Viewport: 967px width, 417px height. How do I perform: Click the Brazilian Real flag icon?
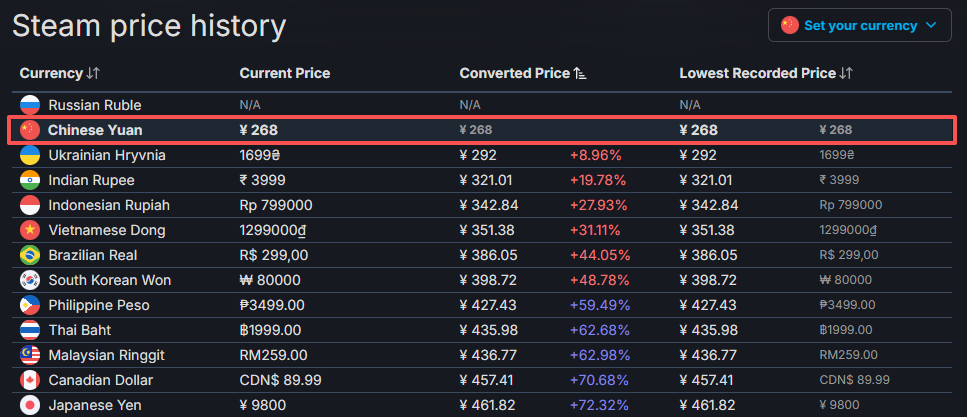coord(29,255)
